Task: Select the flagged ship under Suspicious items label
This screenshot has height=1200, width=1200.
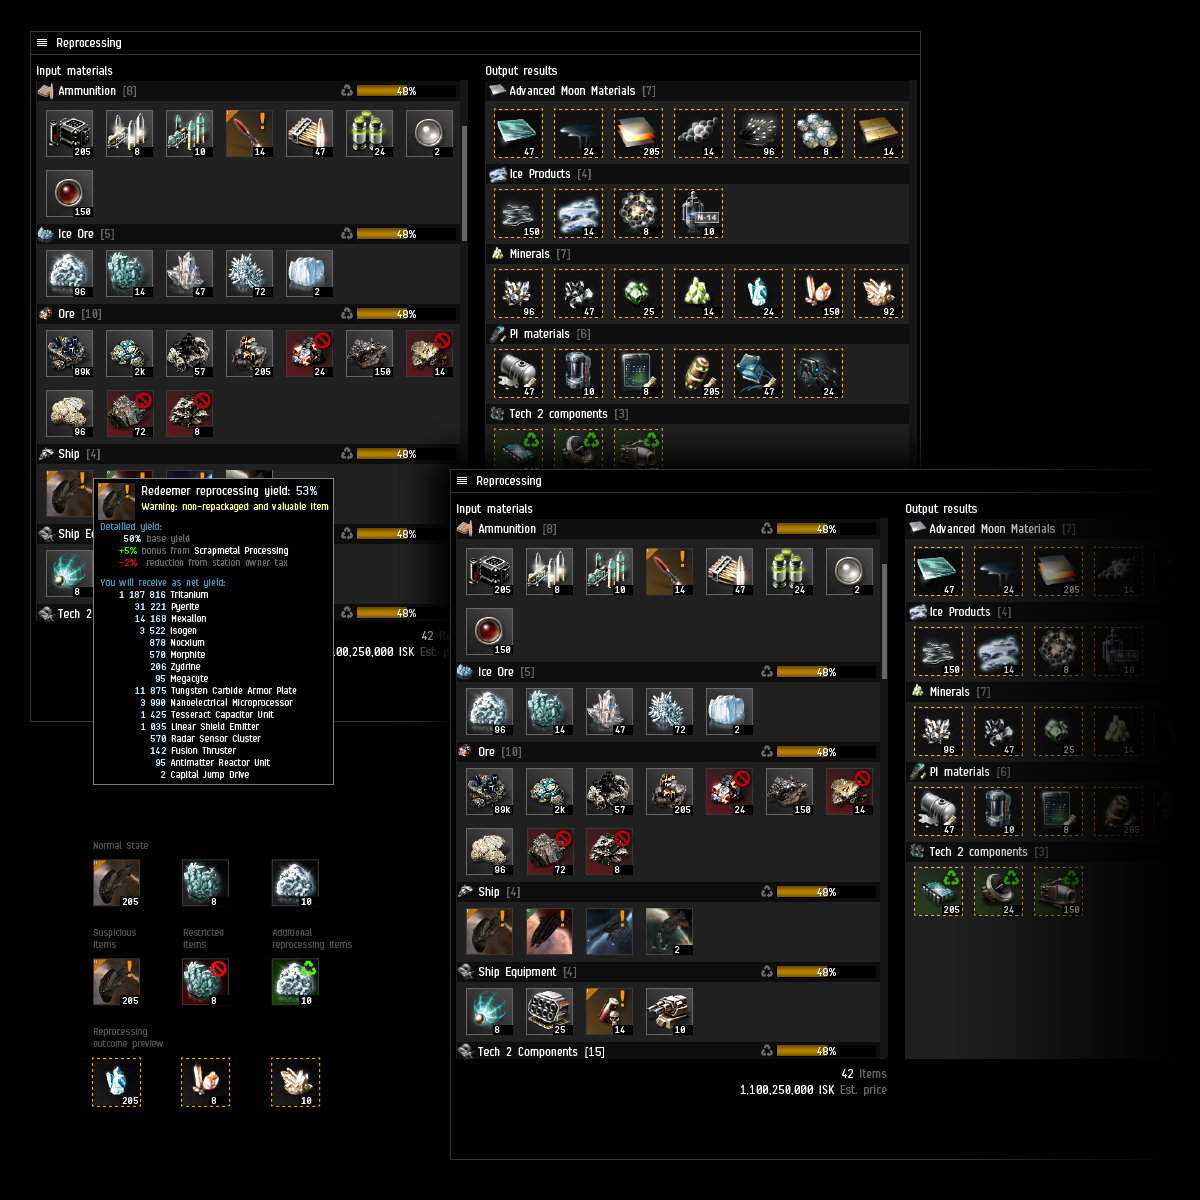Action: [116, 982]
